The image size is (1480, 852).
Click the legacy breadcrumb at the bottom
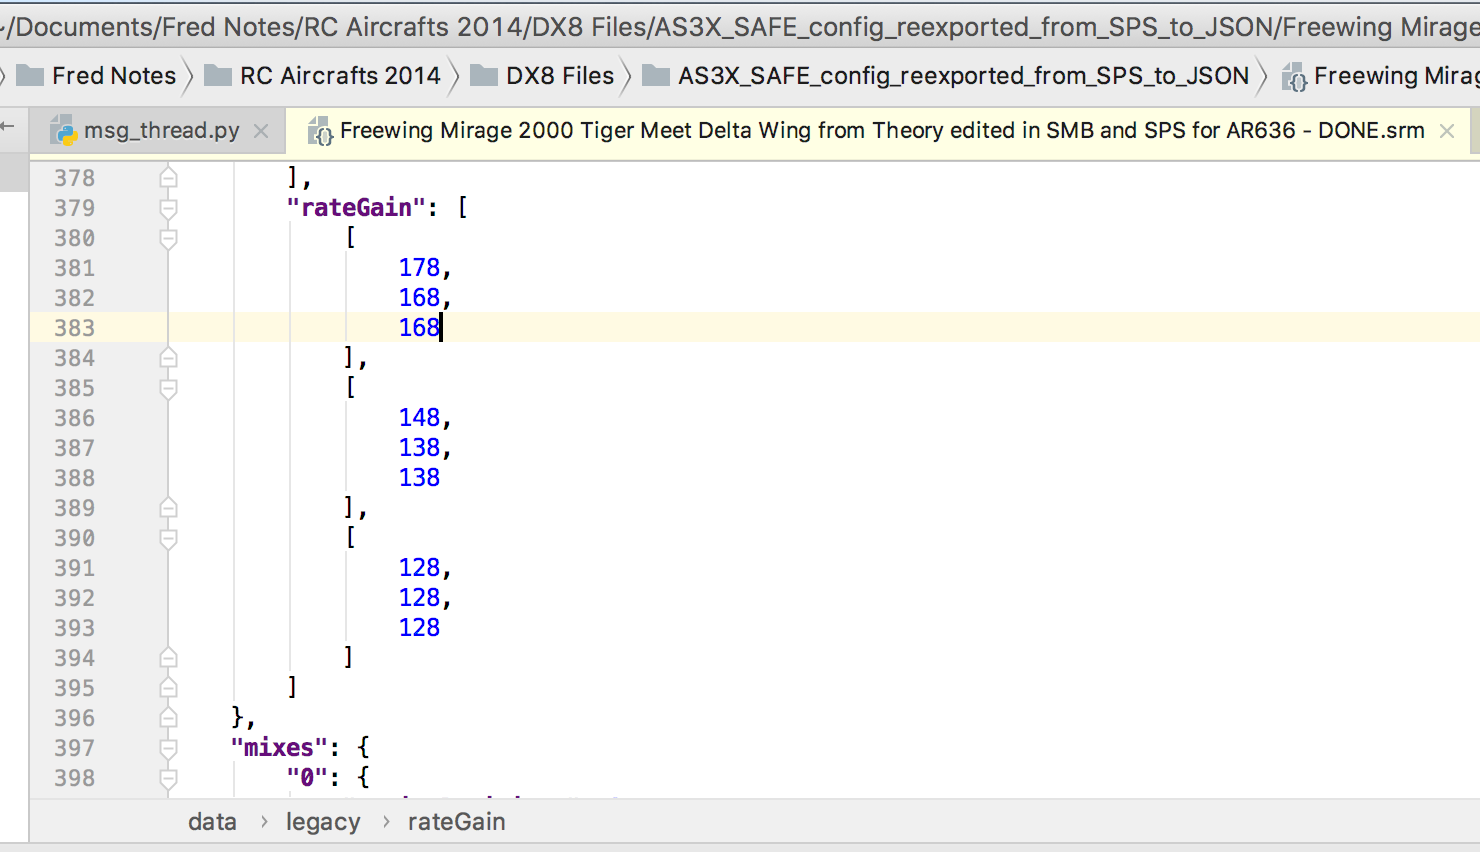pyautogui.click(x=322, y=822)
